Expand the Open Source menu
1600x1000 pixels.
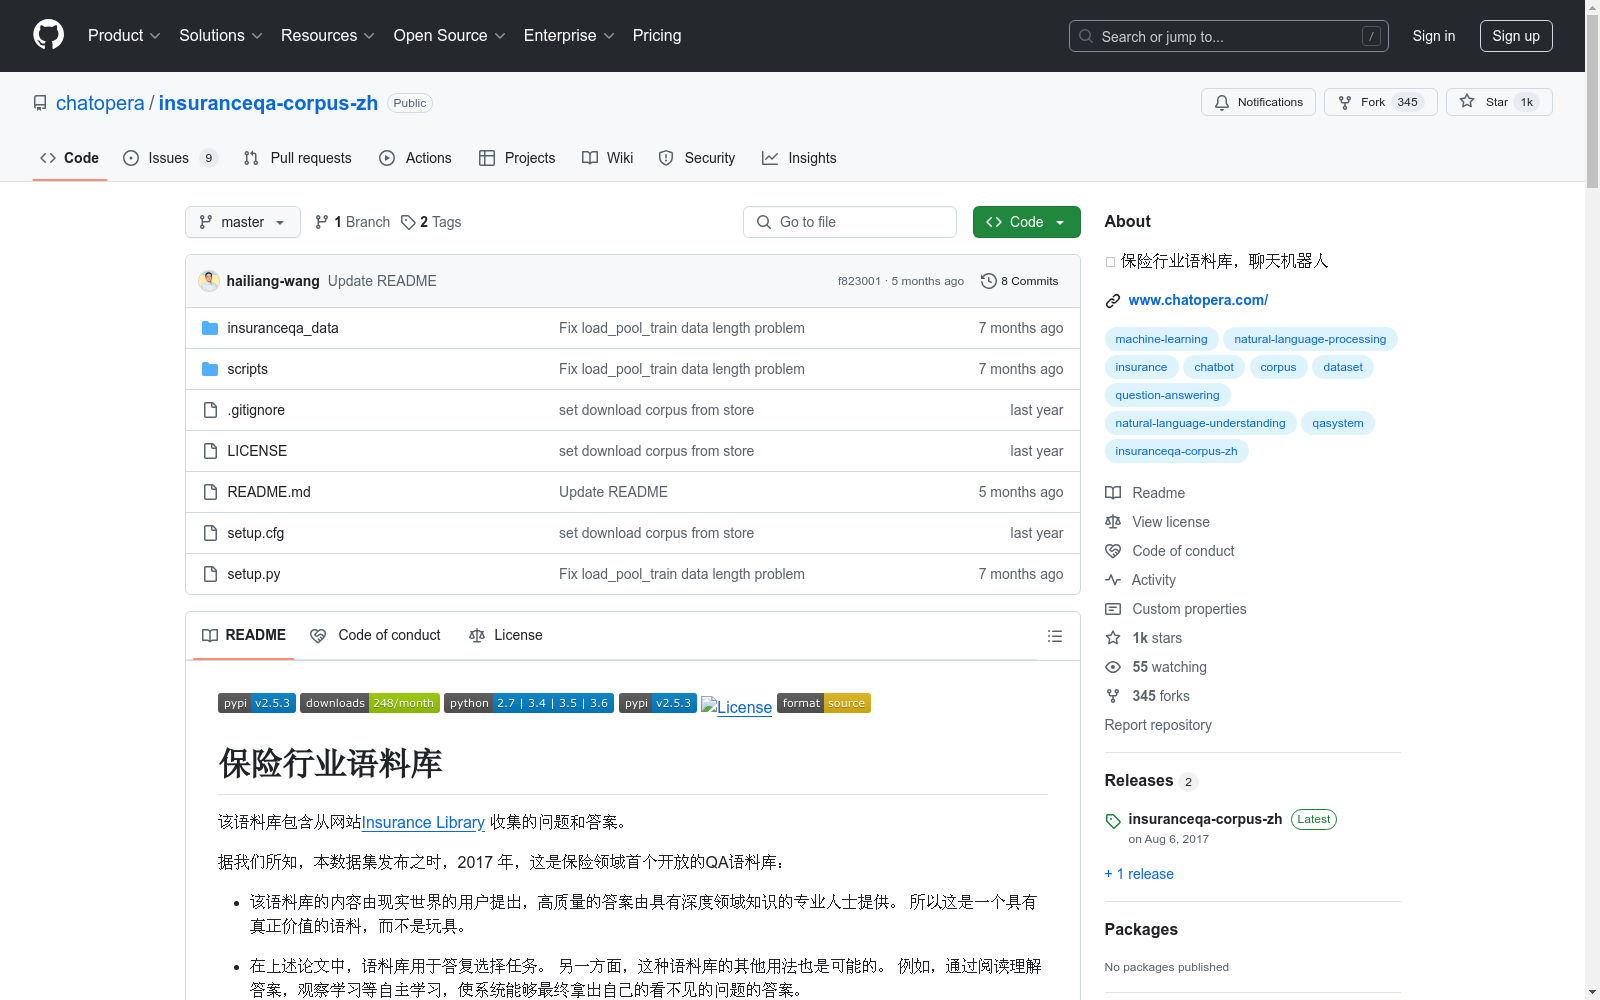click(x=449, y=35)
